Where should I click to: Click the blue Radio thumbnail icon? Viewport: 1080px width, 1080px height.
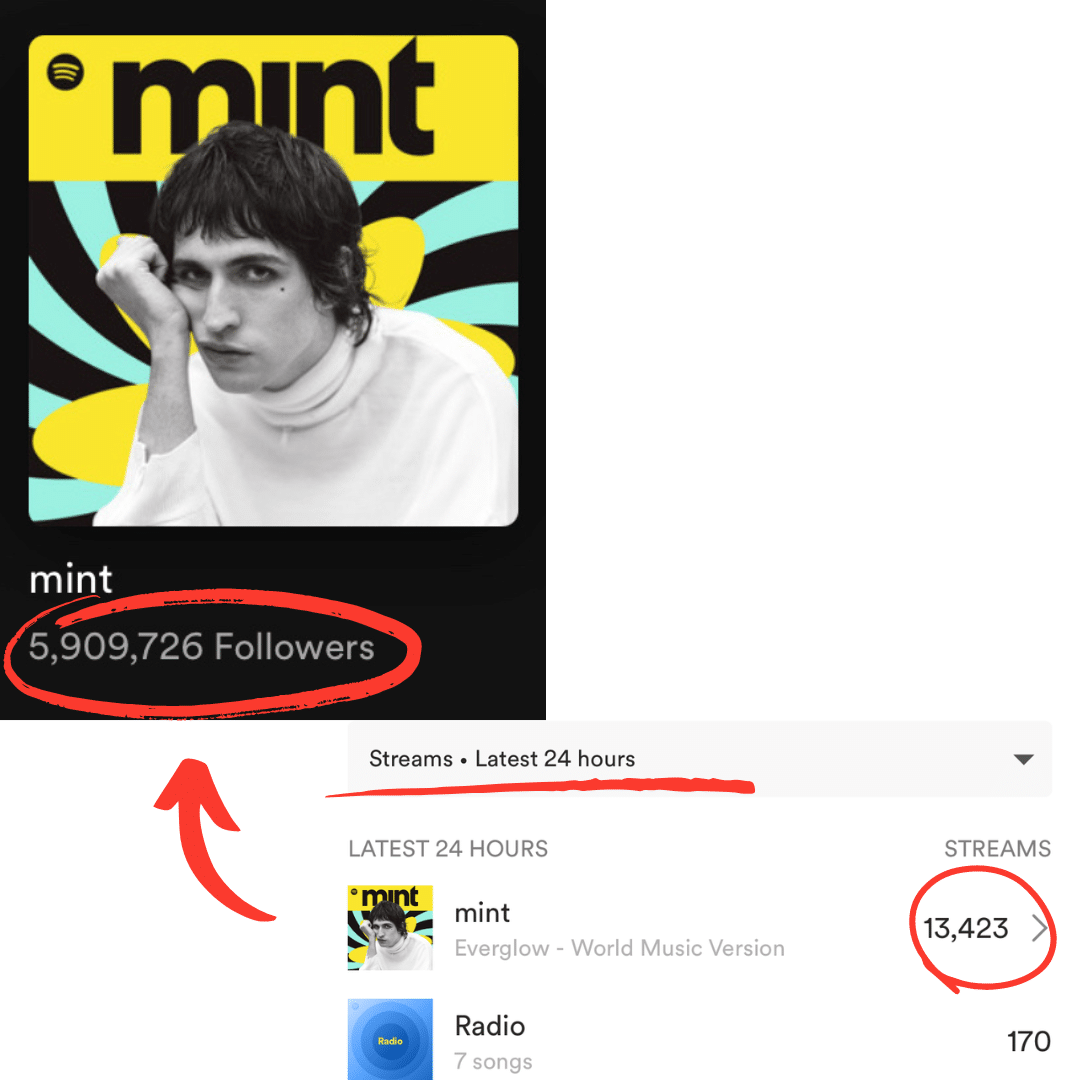(390, 1040)
